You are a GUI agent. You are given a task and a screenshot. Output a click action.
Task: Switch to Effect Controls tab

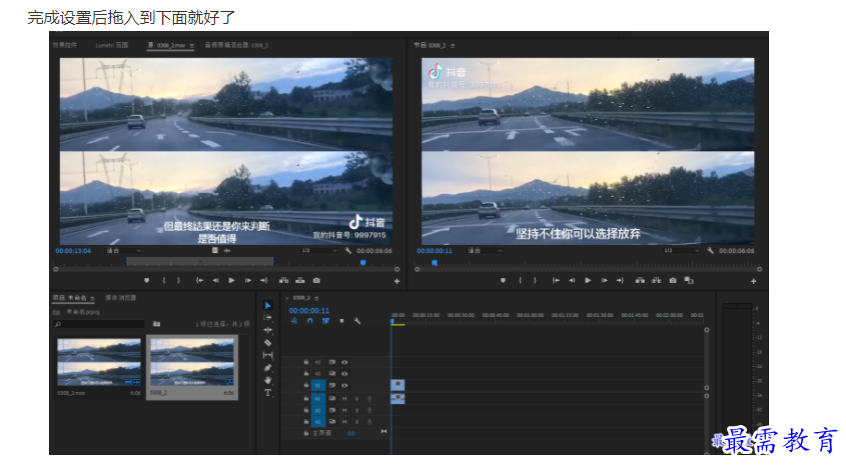tap(65, 45)
